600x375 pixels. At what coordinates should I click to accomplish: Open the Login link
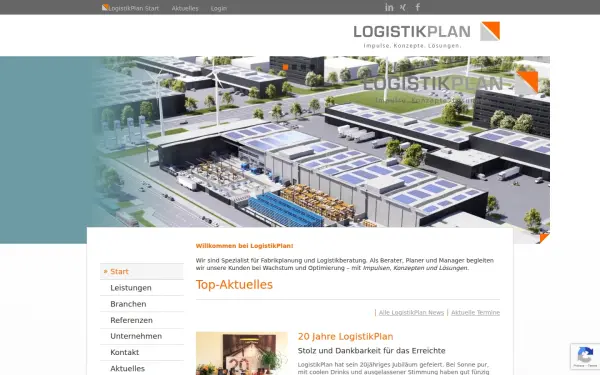pyautogui.click(x=218, y=8)
